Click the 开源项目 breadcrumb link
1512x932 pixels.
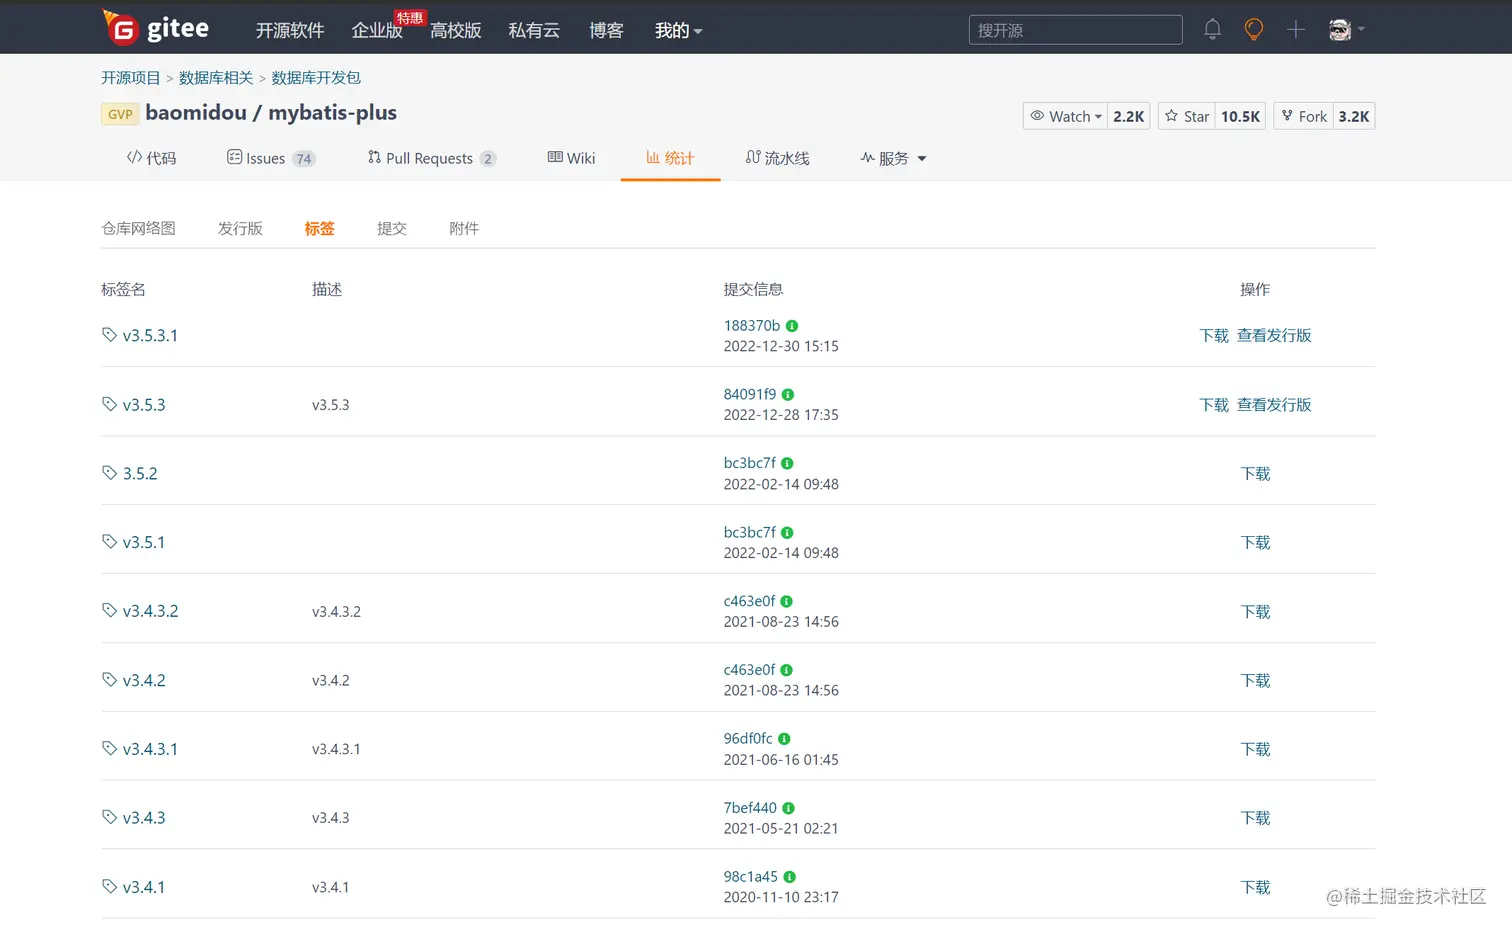[131, 78]
